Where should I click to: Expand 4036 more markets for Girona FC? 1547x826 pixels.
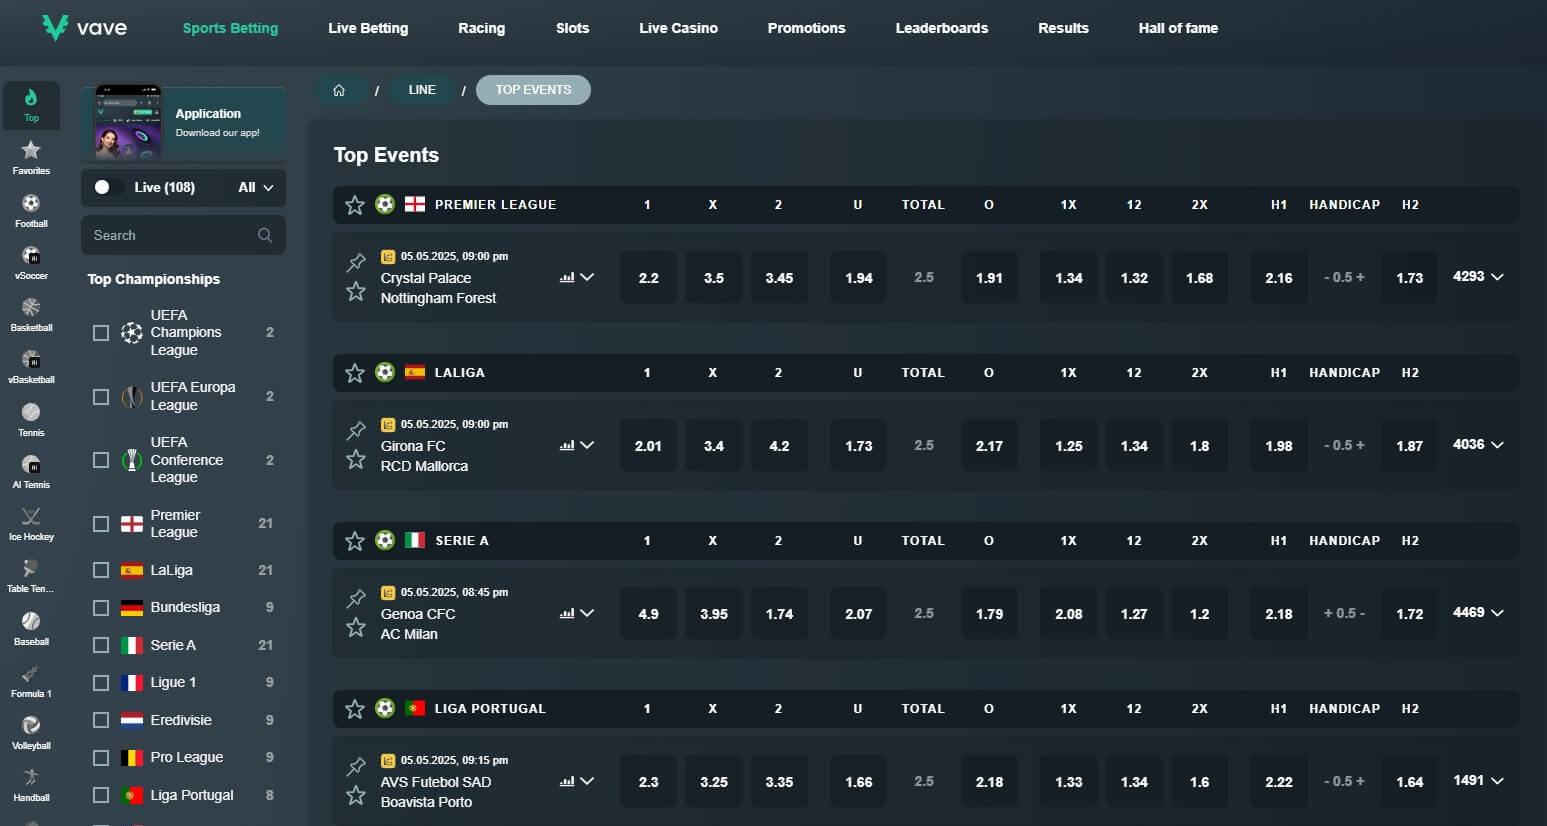tap(1478, 445)
